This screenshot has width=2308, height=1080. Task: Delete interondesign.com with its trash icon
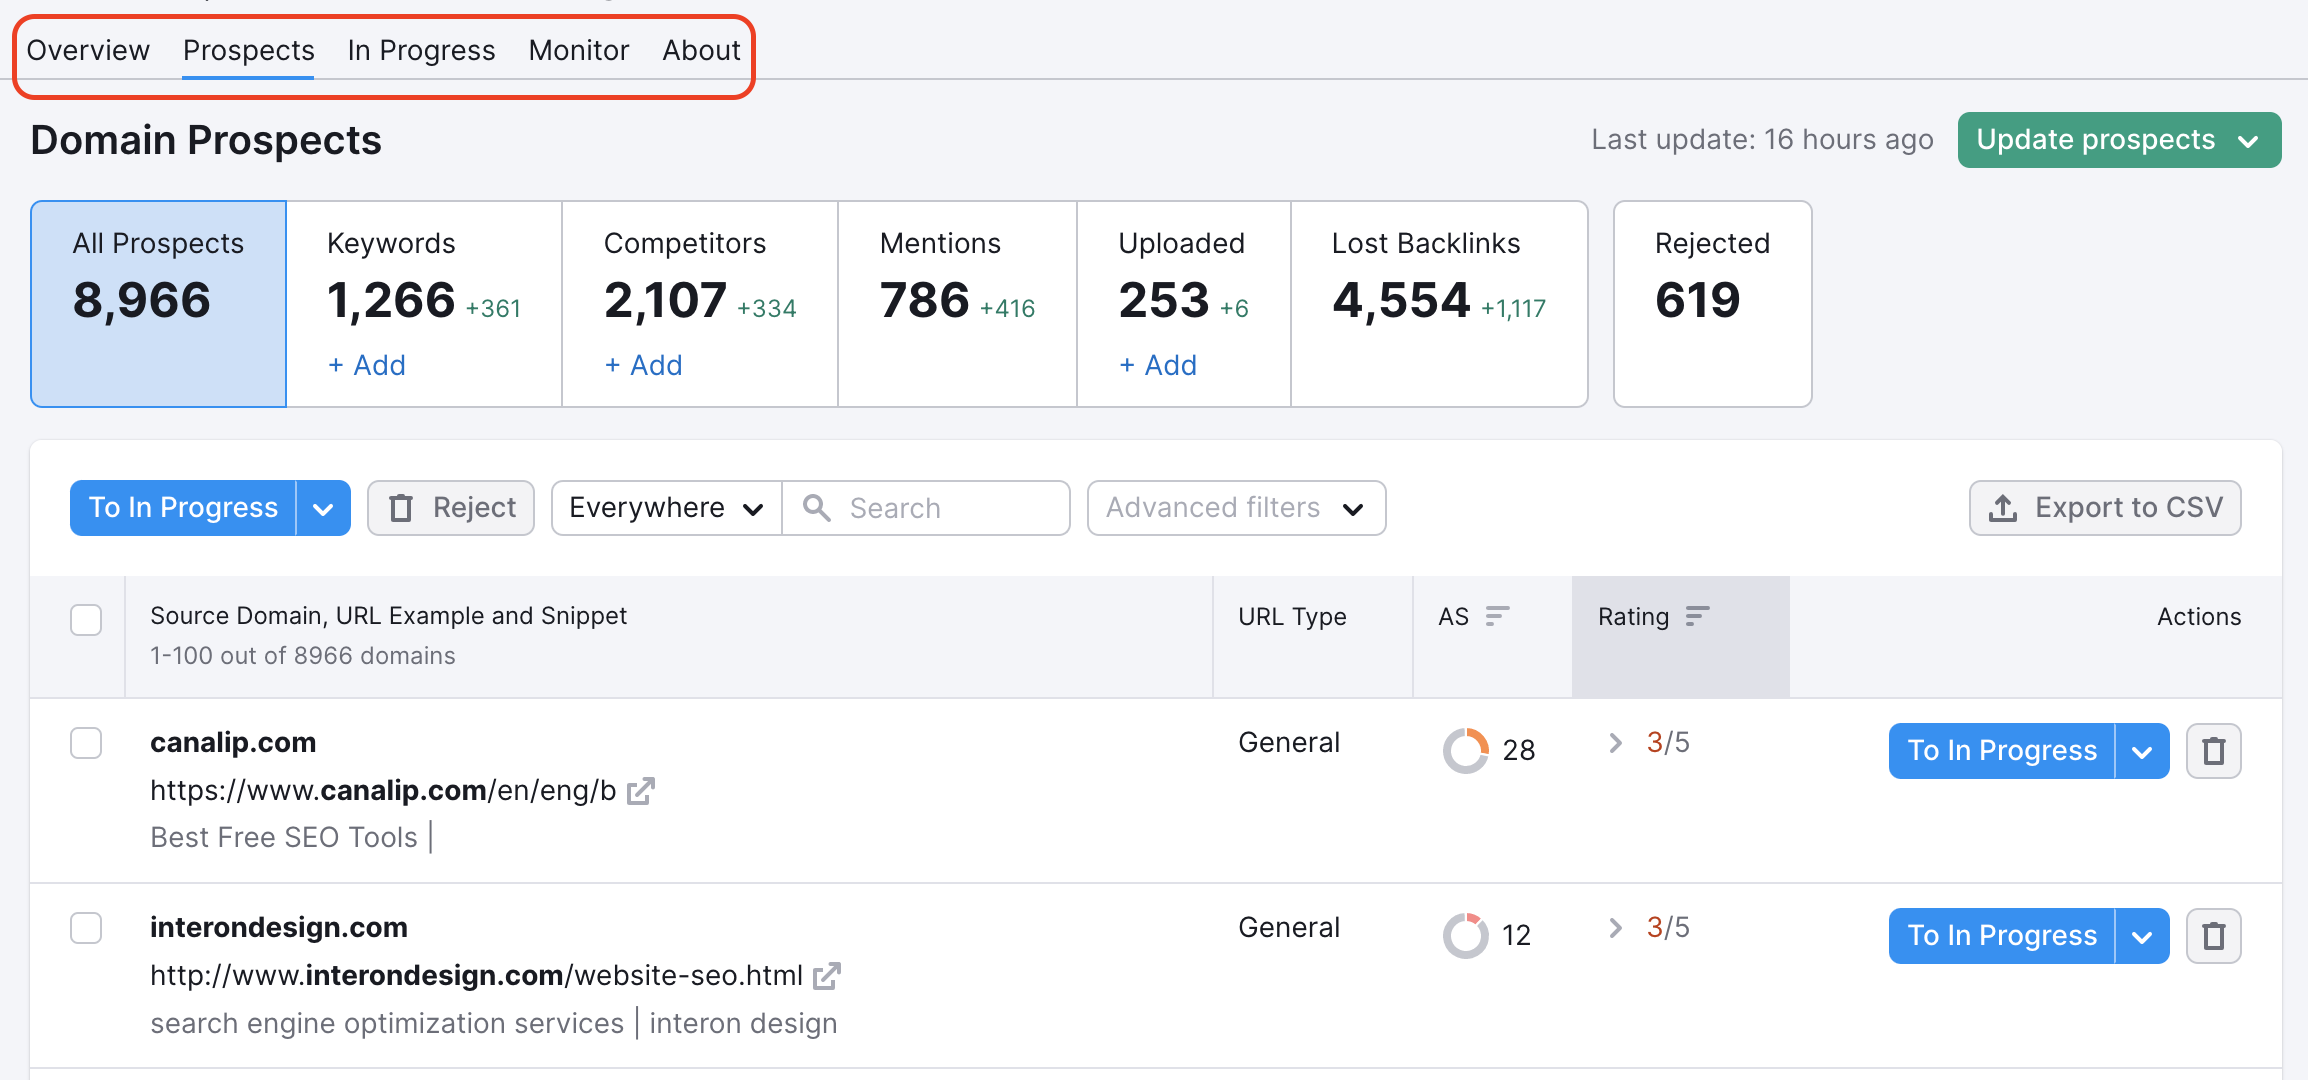[2213, 935]
